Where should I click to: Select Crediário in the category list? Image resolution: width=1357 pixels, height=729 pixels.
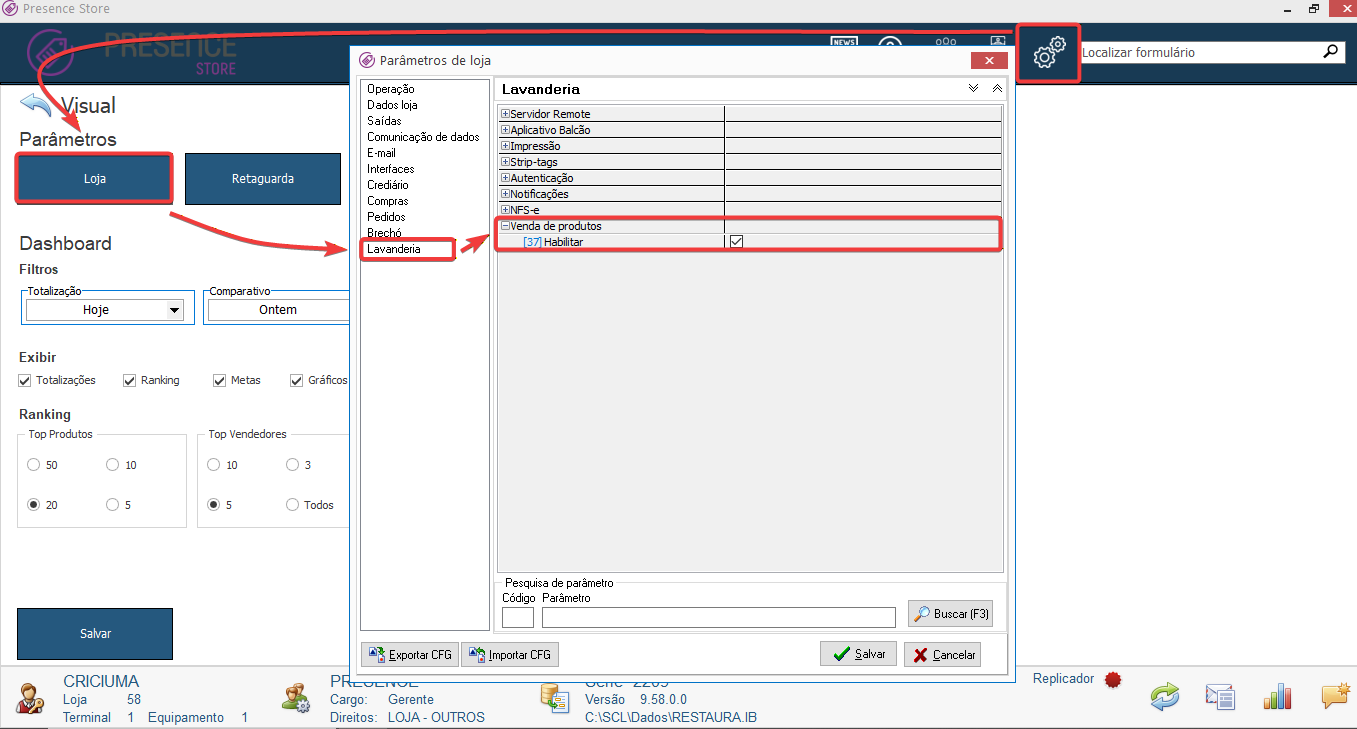[387, 185]
